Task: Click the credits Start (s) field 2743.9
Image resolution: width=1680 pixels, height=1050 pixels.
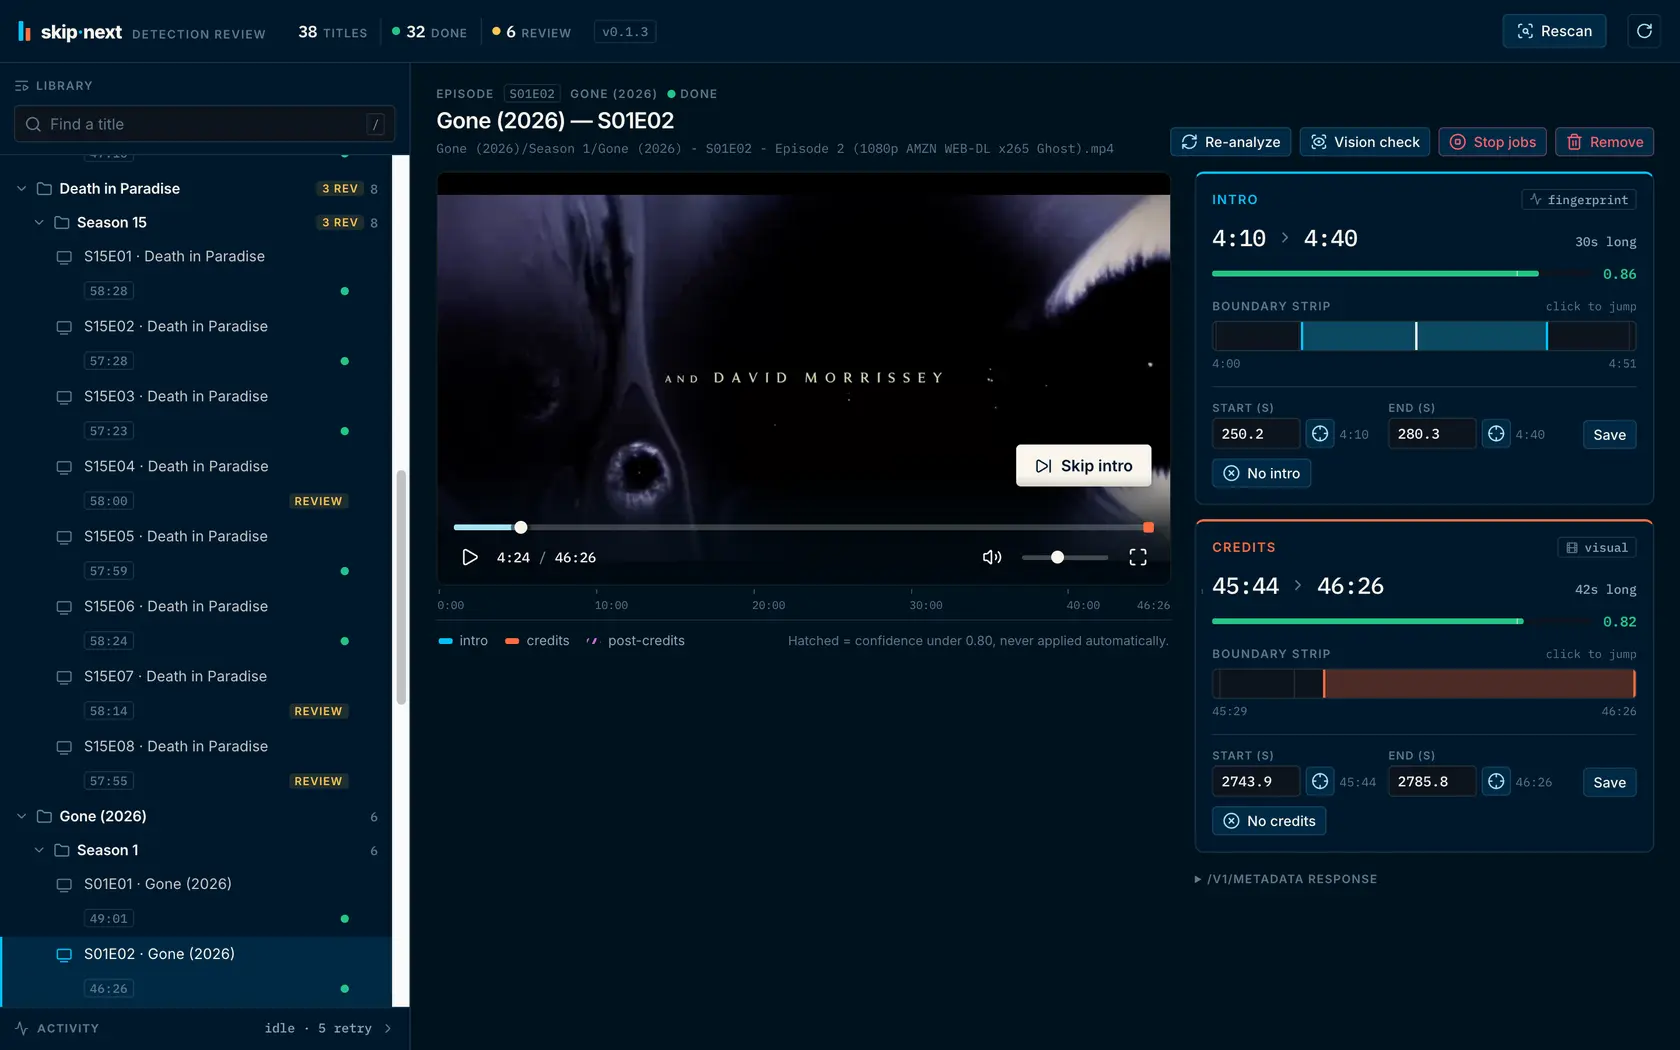Action: (x=1256, y=782)
